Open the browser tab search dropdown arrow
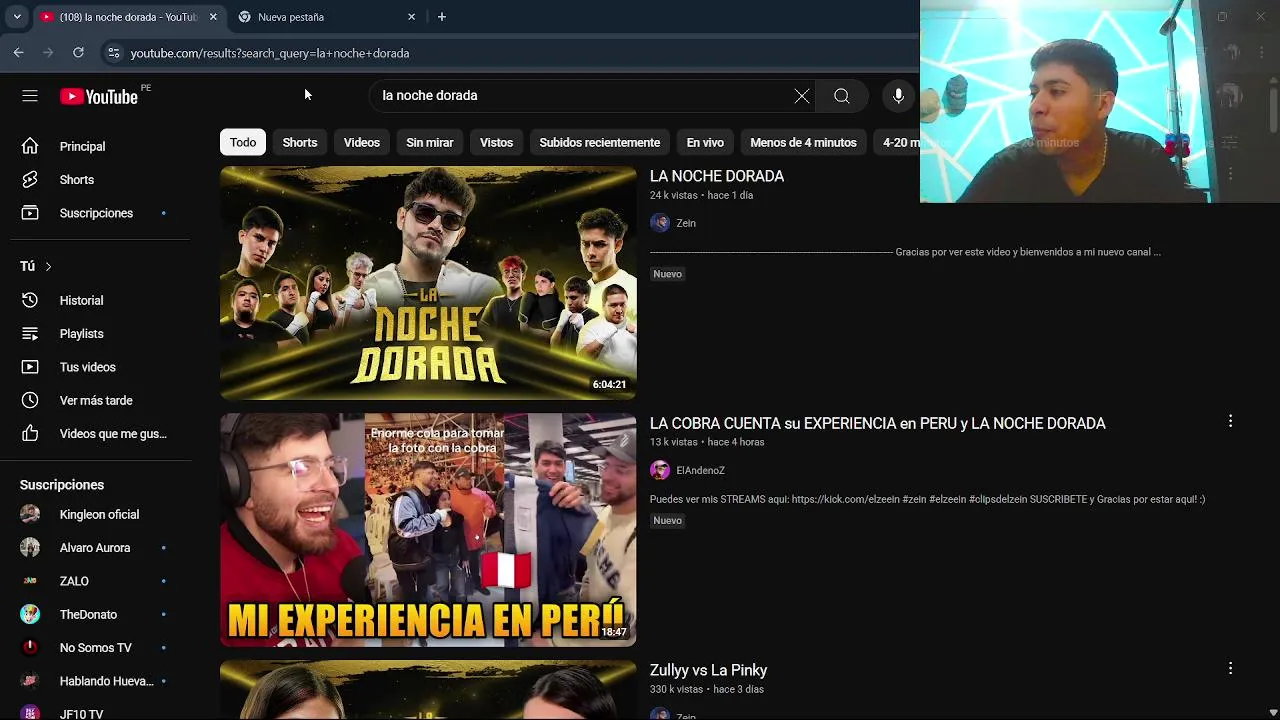Screen dimensions: 1280x720 tap(17, 17)
